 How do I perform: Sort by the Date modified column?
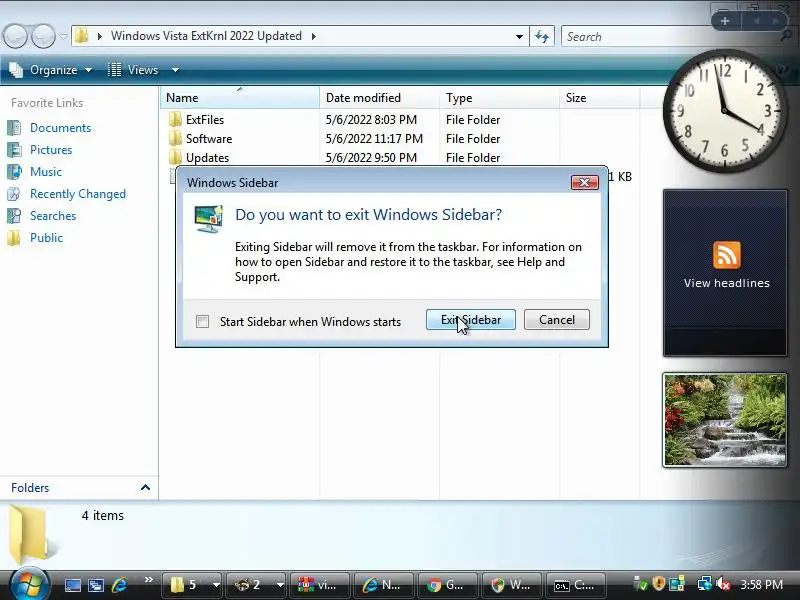[379, 97]
